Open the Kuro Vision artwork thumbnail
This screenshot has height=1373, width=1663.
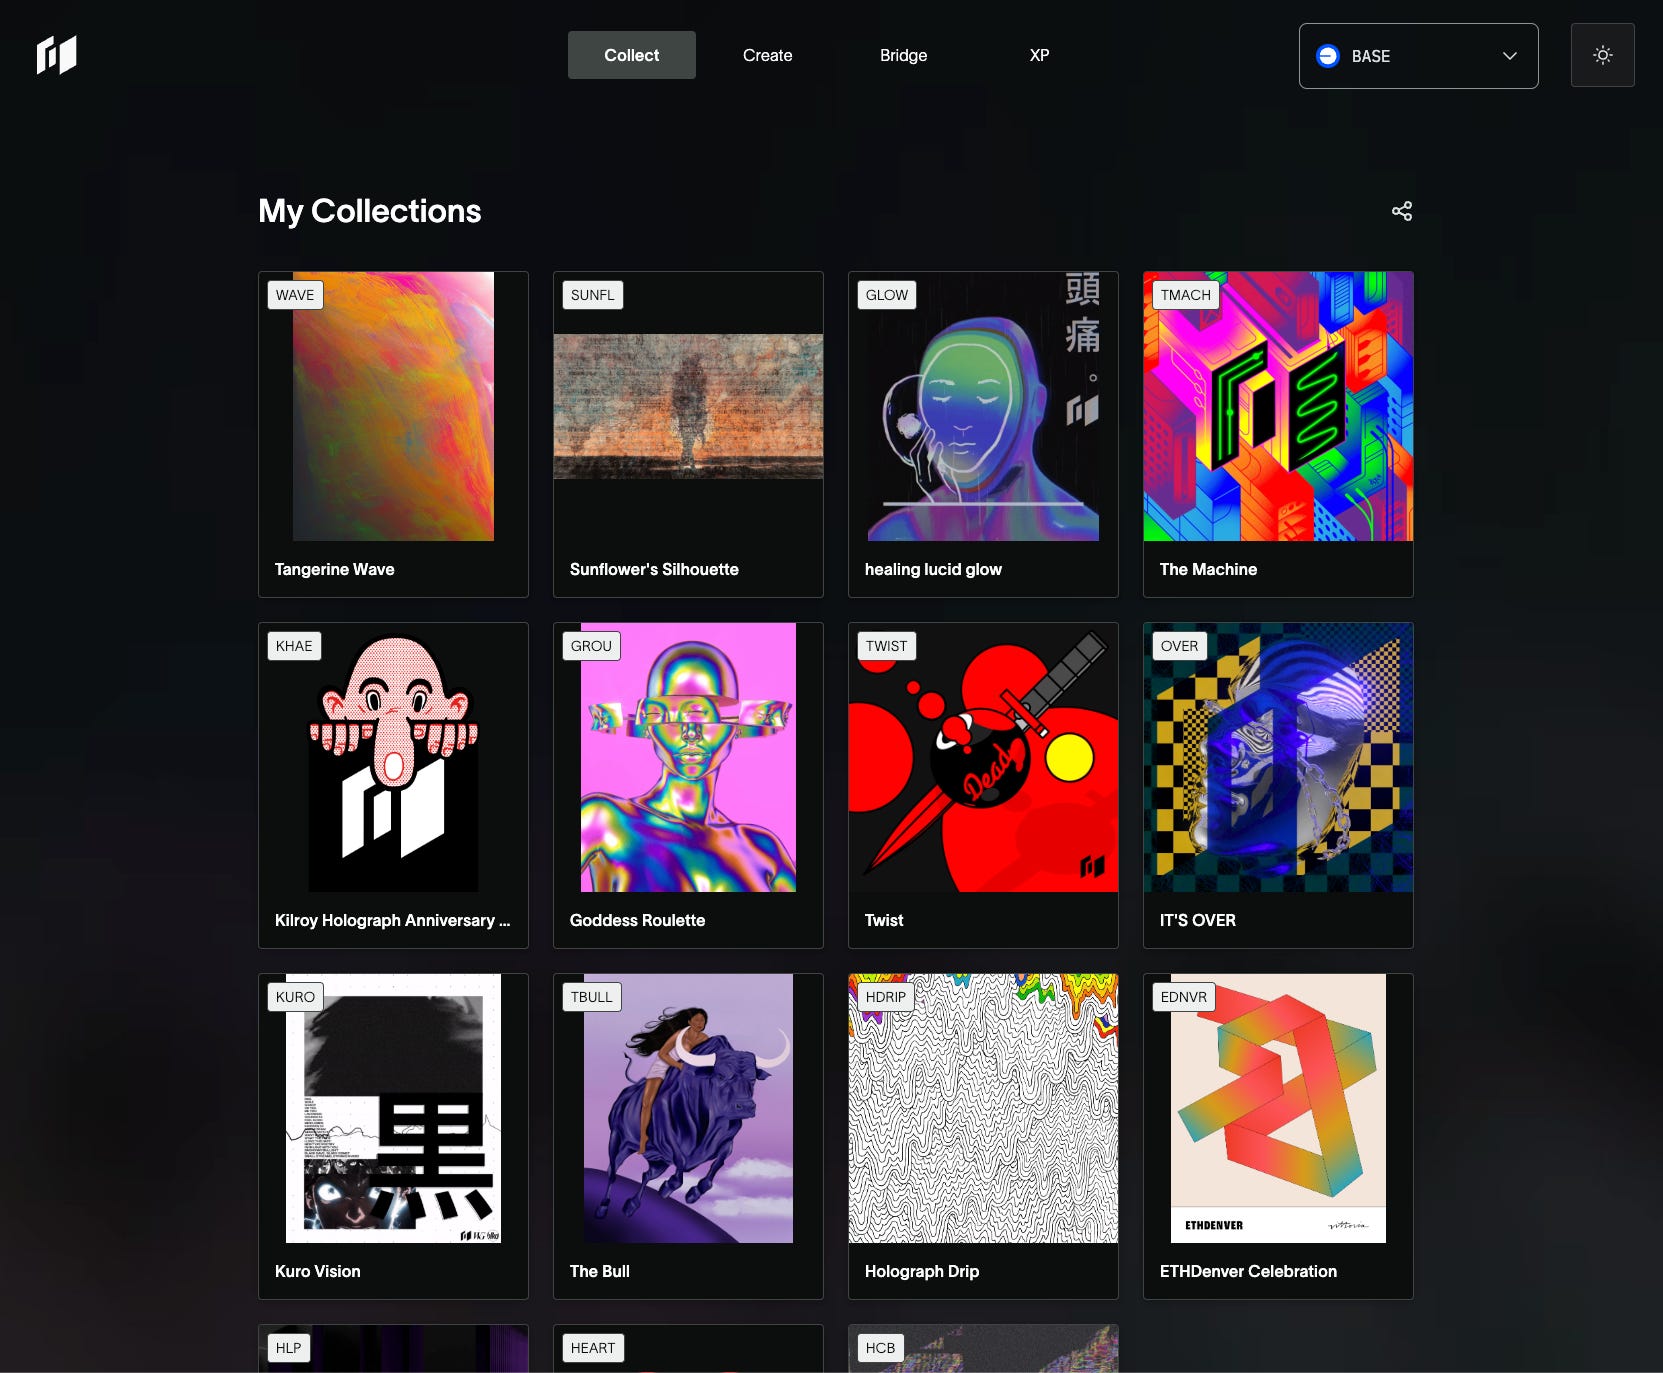(x=393, y=1108)
